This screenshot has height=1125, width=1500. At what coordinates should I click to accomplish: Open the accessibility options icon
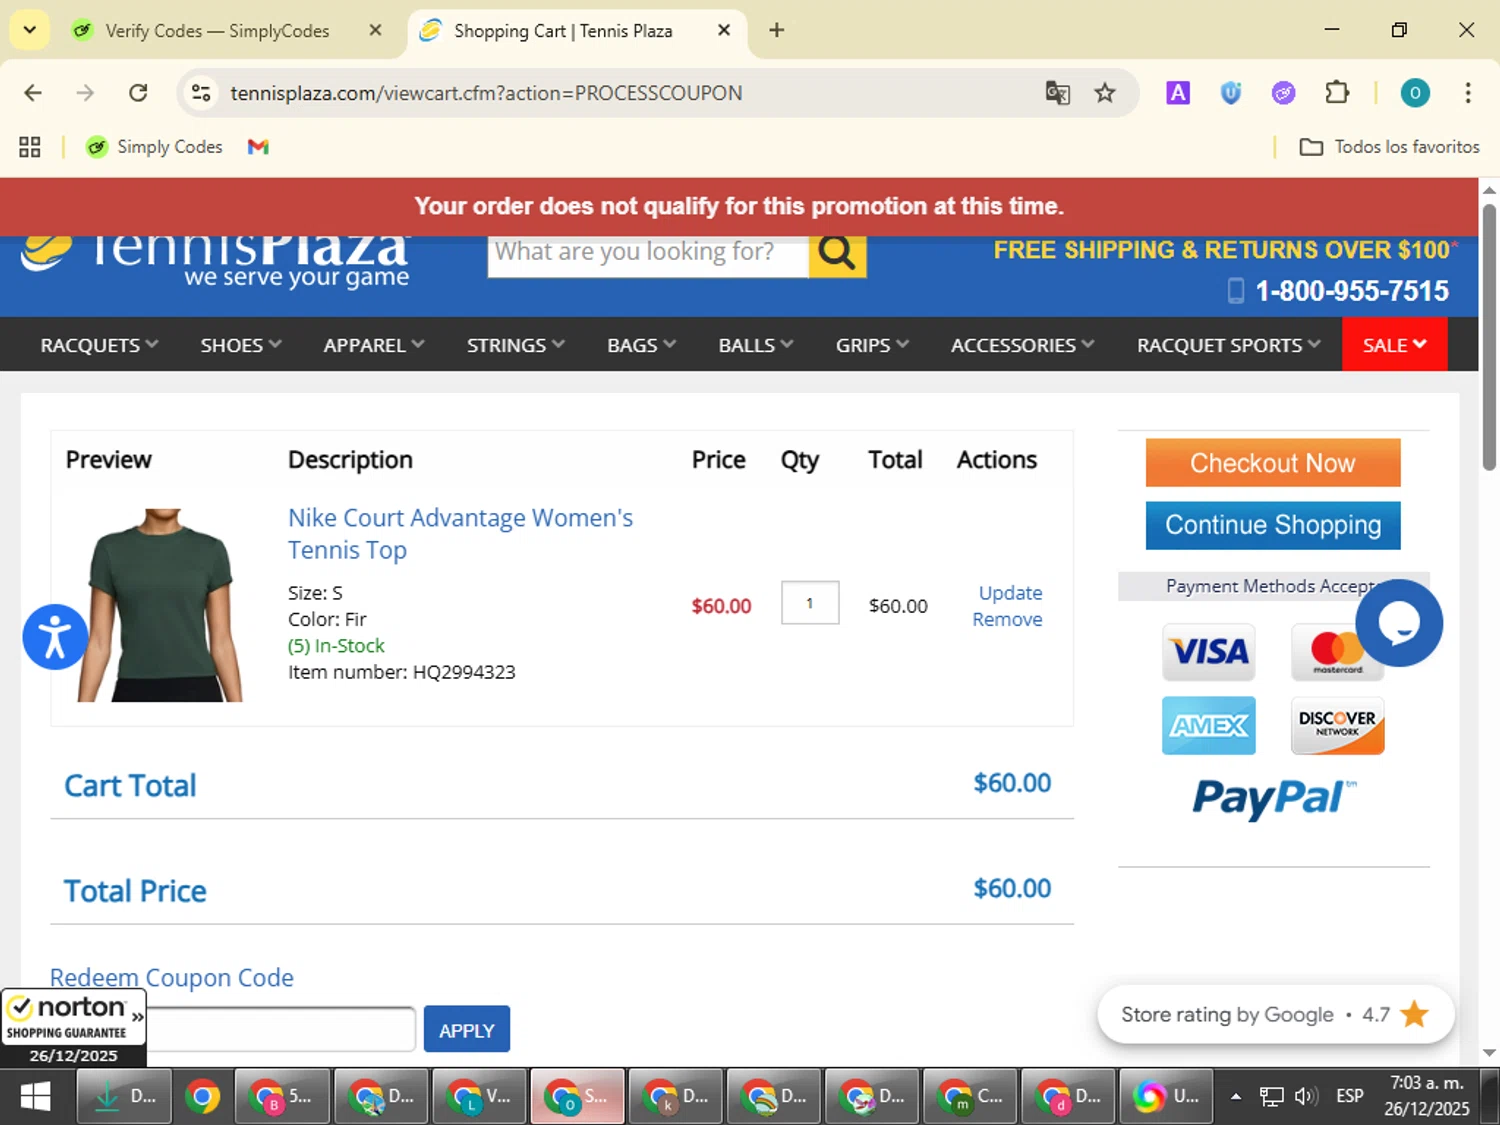coord(55,637)
